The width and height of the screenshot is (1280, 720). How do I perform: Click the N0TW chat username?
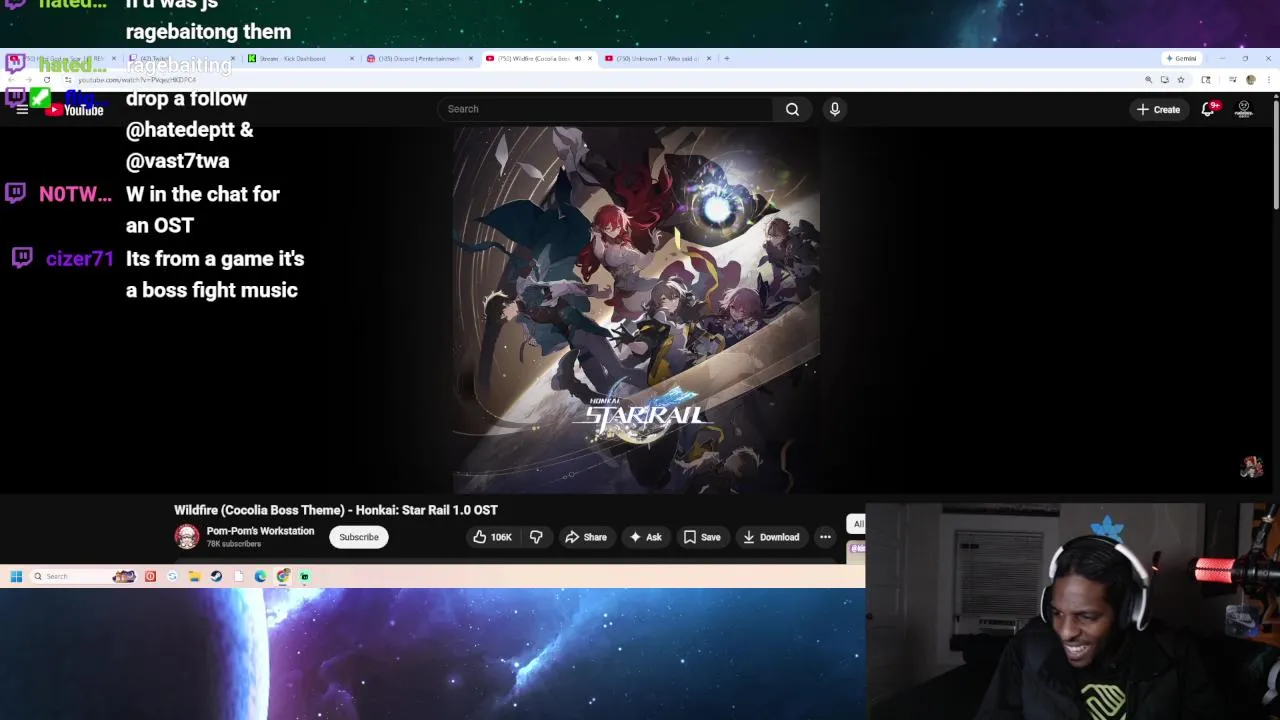tap(75, 194)
